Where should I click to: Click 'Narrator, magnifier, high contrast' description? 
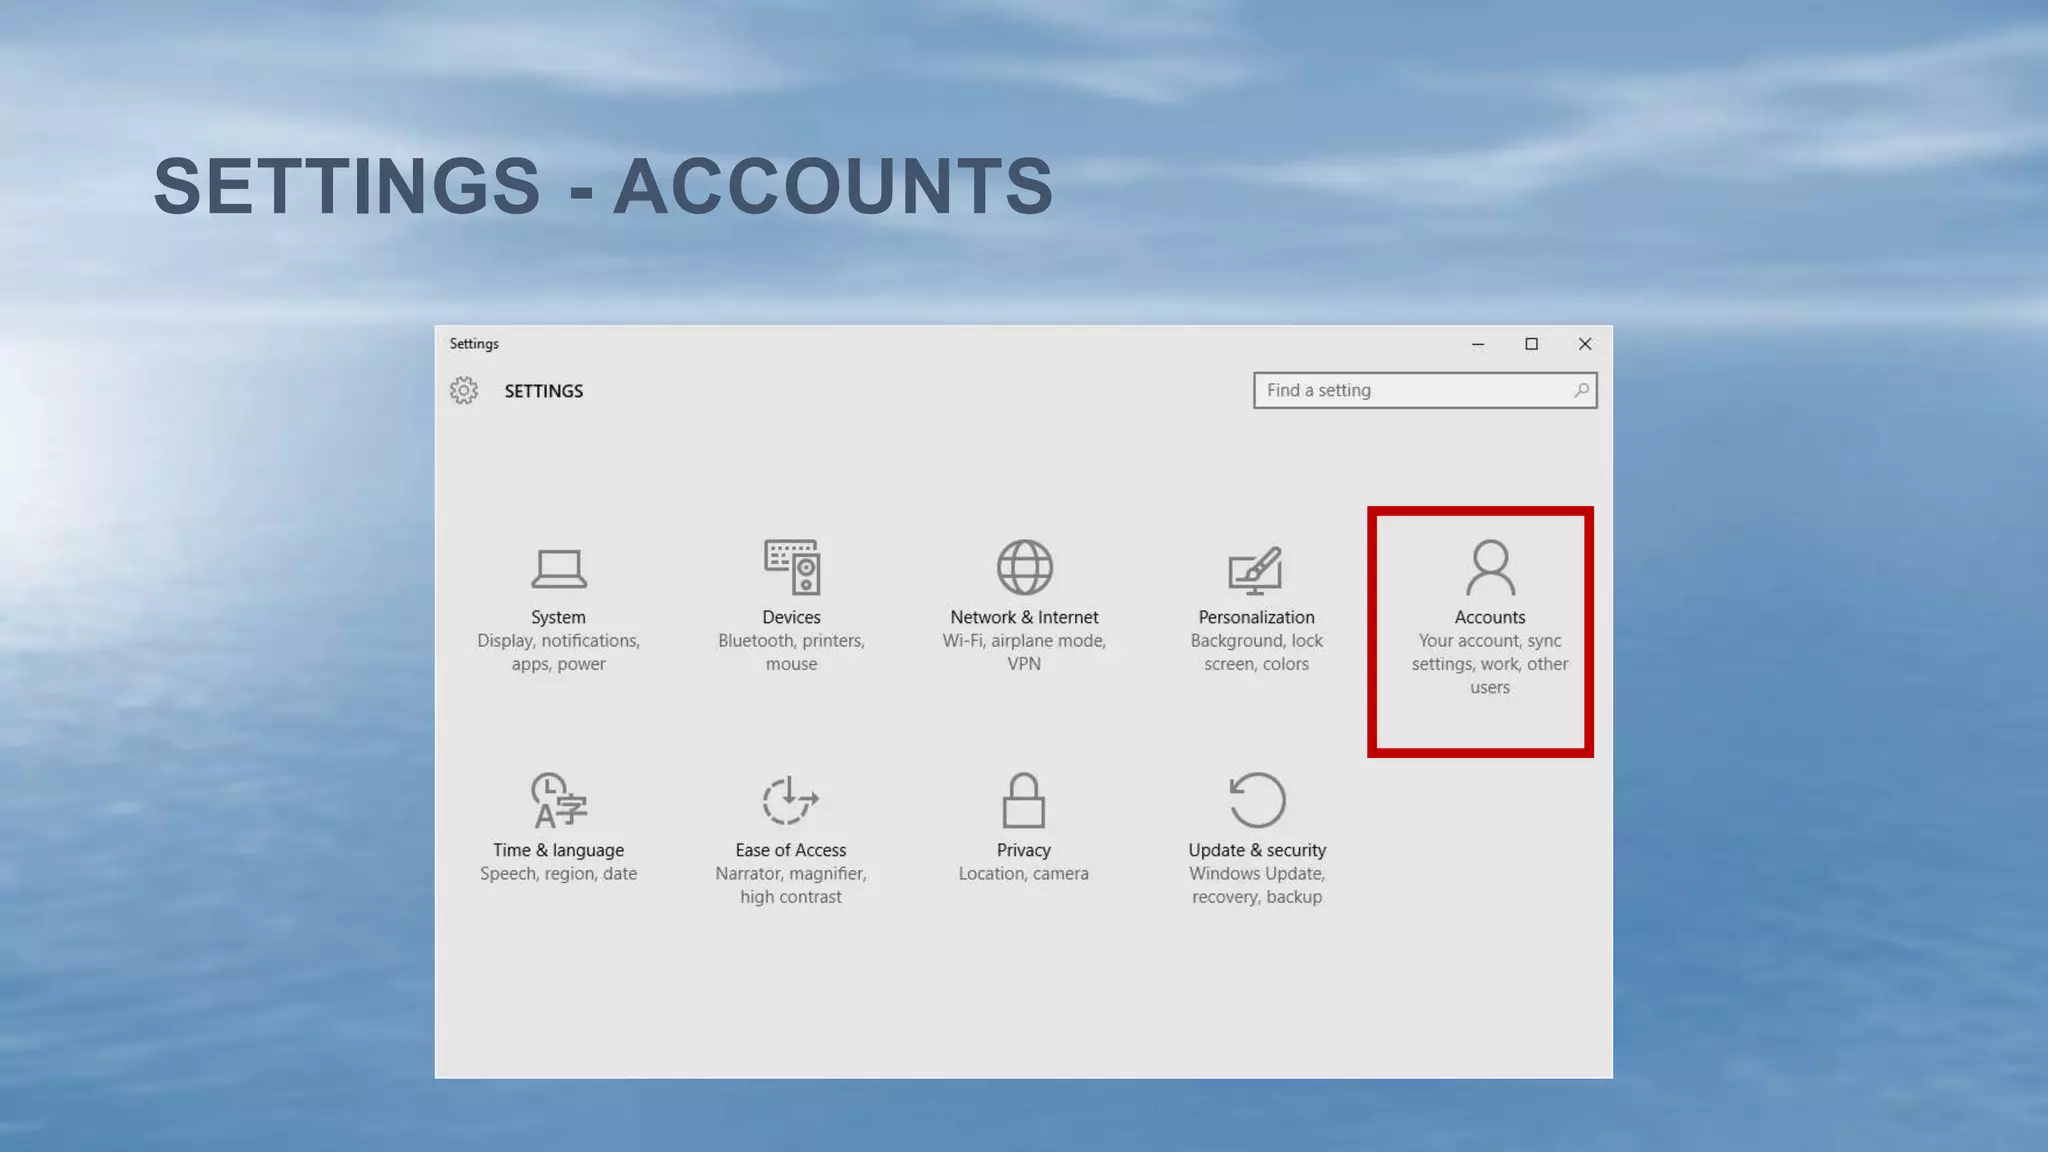pyautogui.click(x=791, y=885)
